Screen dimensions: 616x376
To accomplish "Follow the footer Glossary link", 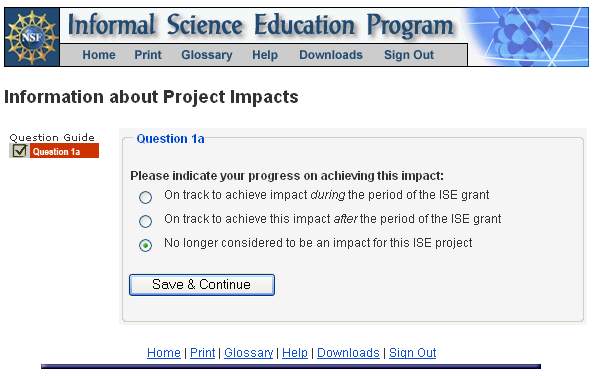I will (x=249, y=353).
